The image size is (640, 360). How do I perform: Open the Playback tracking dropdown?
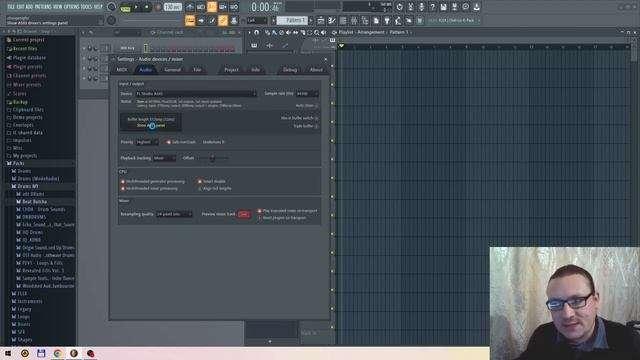tap(164, 158)
